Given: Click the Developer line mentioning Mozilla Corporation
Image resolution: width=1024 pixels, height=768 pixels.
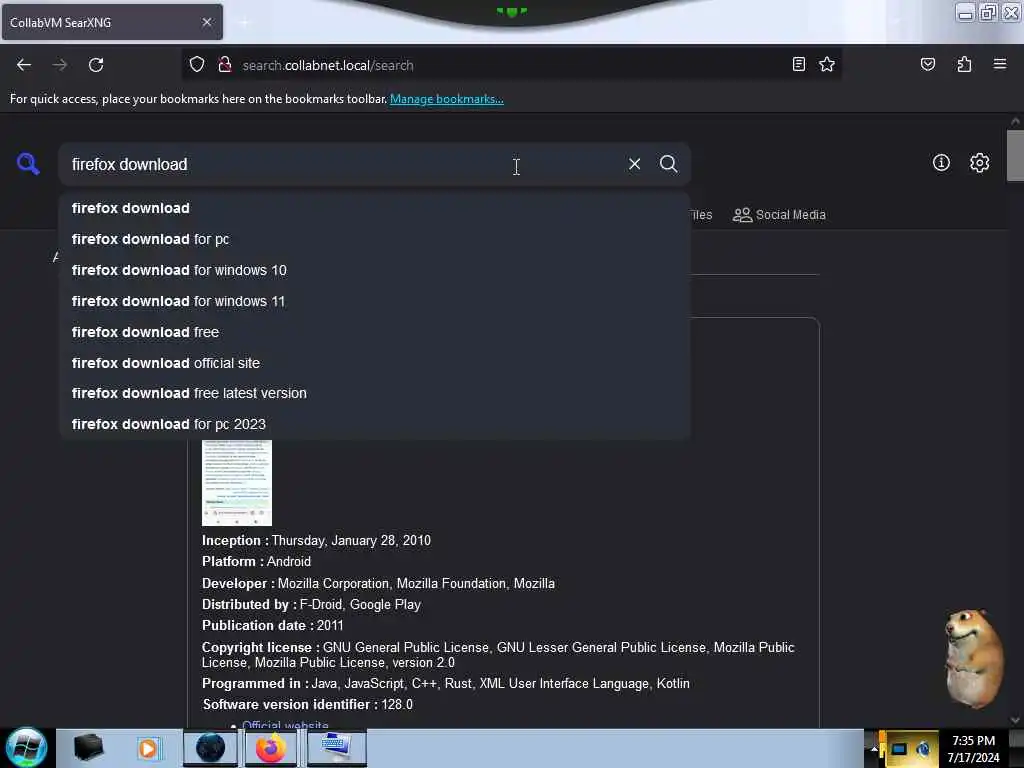Looking at the screenshot, I should pos(378,583).
